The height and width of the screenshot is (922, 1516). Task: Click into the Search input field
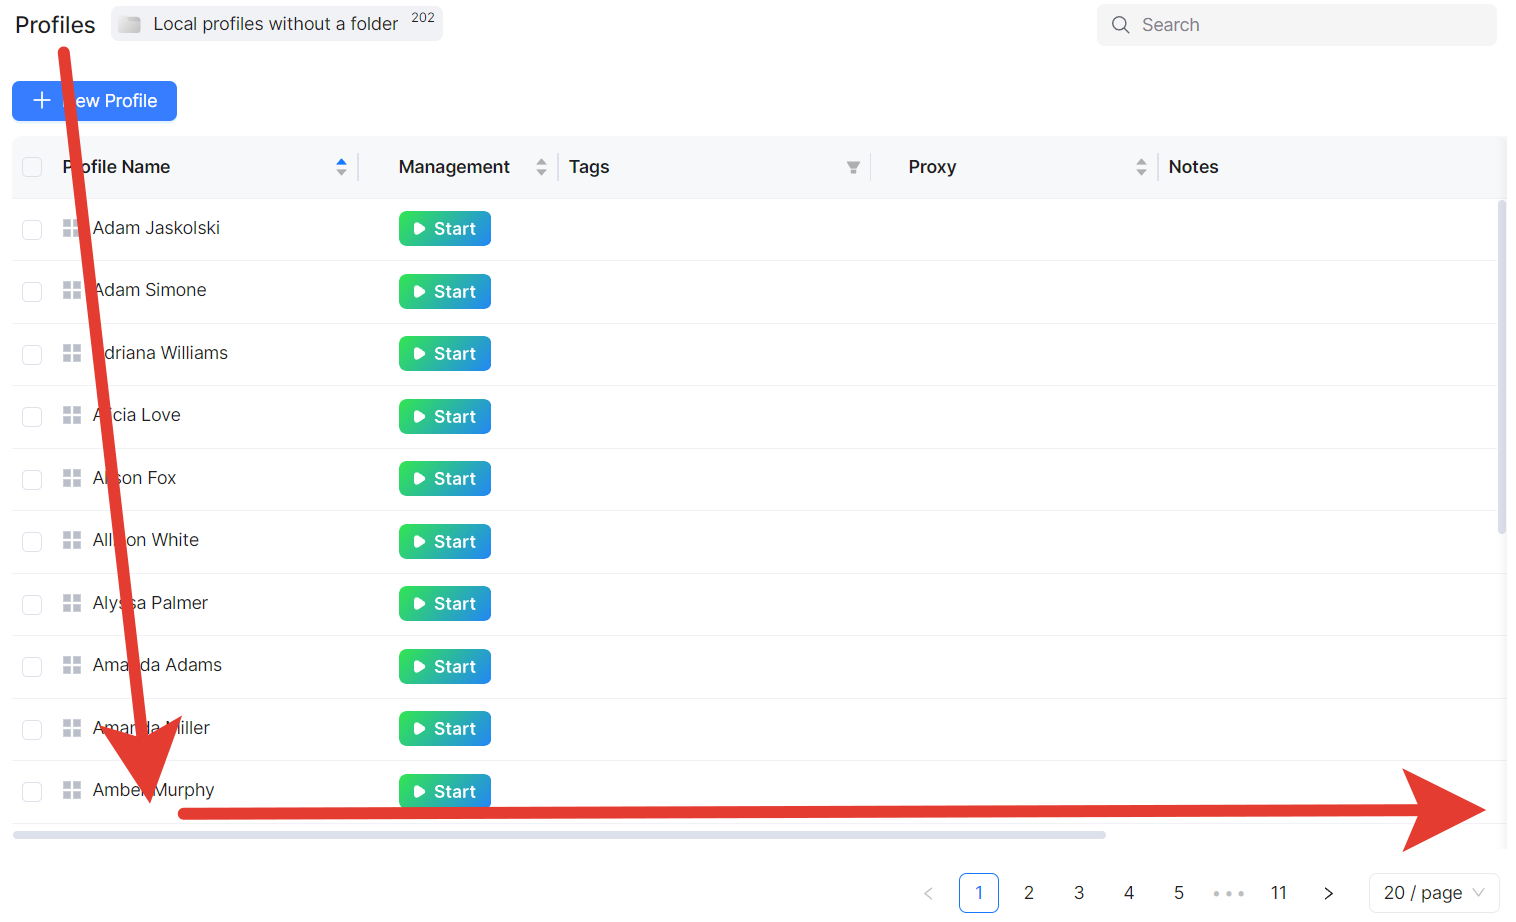coord(1310,25)
